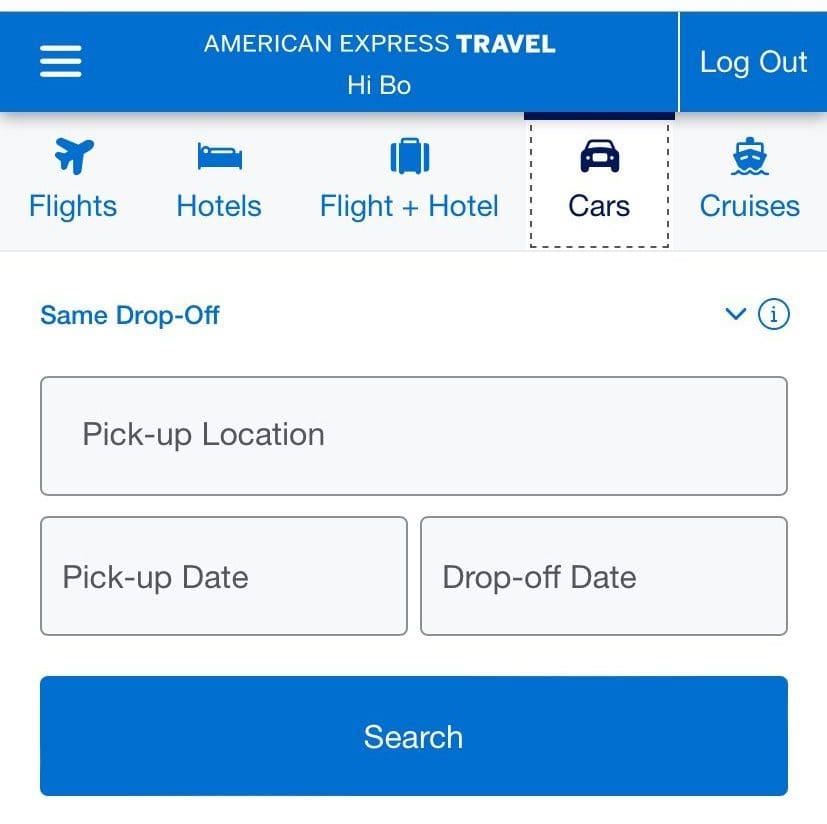Click the Log Out button
This screenshot has width=827, height=824.
pos(753,61)
